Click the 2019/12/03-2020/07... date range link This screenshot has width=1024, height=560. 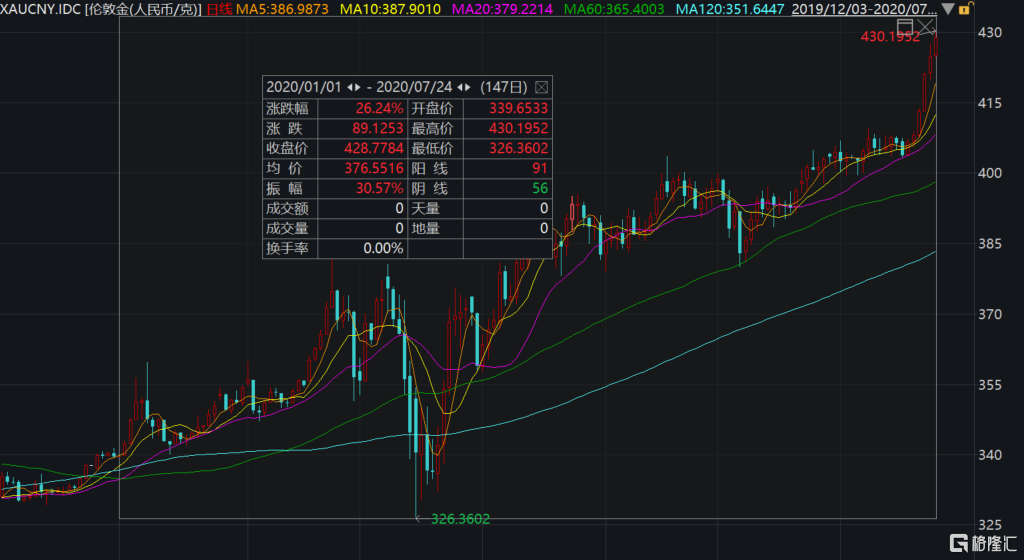(x=863, y=9)
